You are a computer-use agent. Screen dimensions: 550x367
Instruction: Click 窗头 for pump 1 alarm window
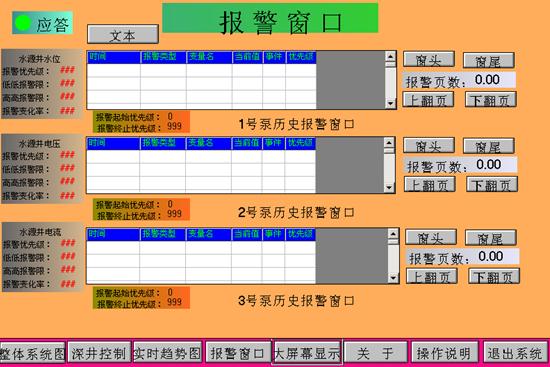429,59
